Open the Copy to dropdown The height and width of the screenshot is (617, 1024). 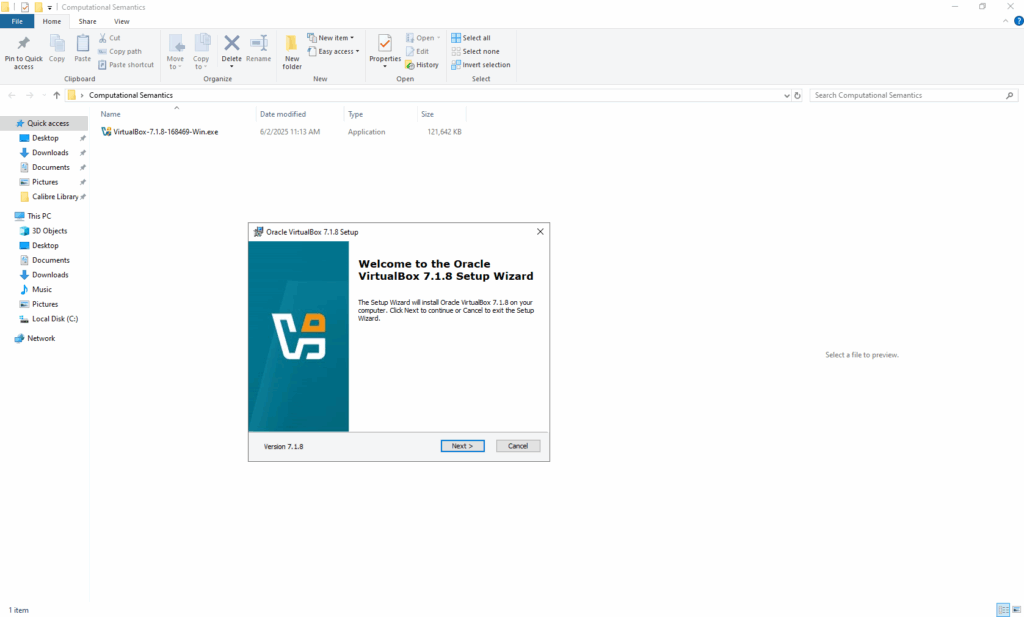coord(201,52)
